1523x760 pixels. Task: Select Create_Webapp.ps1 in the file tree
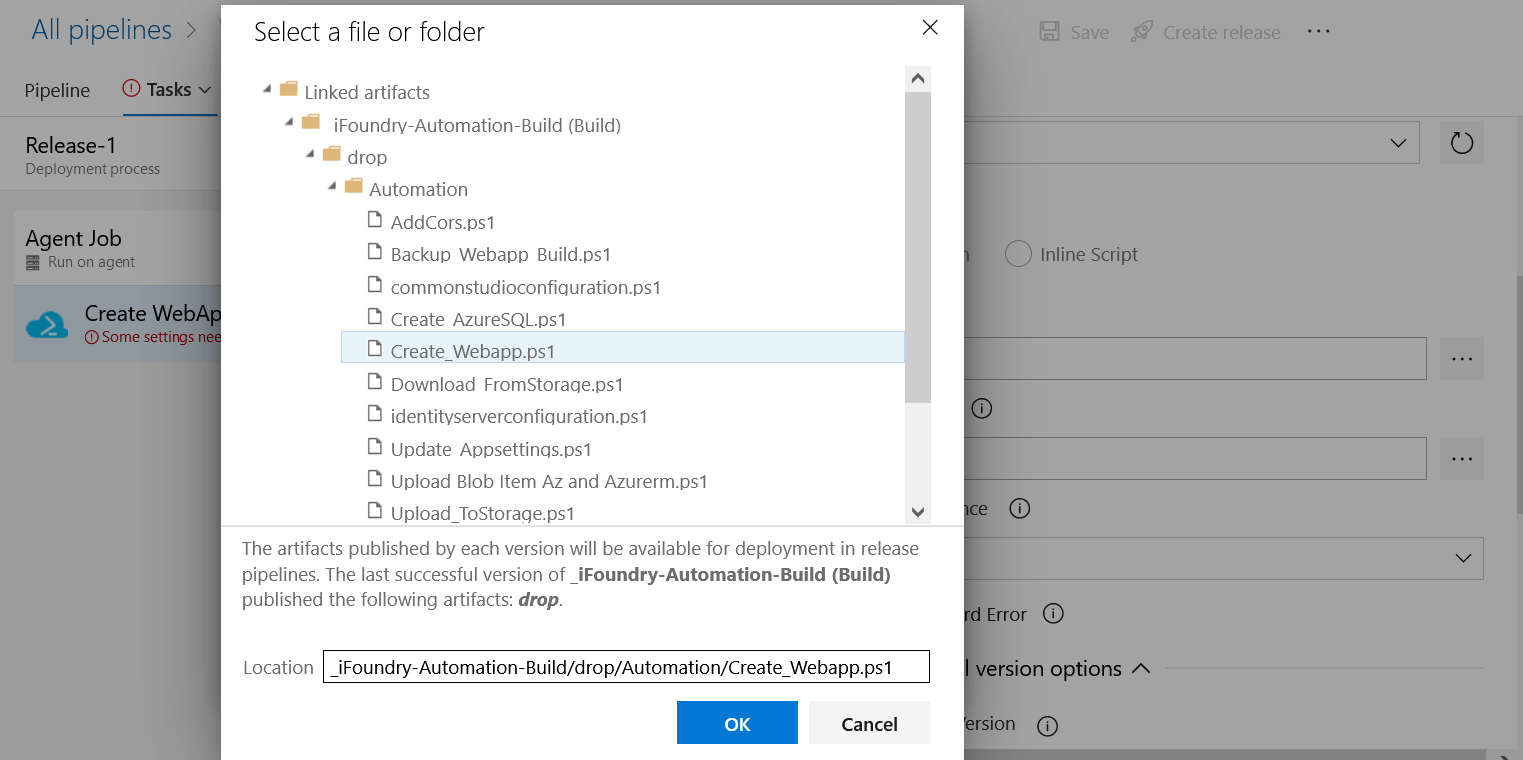[x=622, y=350]
